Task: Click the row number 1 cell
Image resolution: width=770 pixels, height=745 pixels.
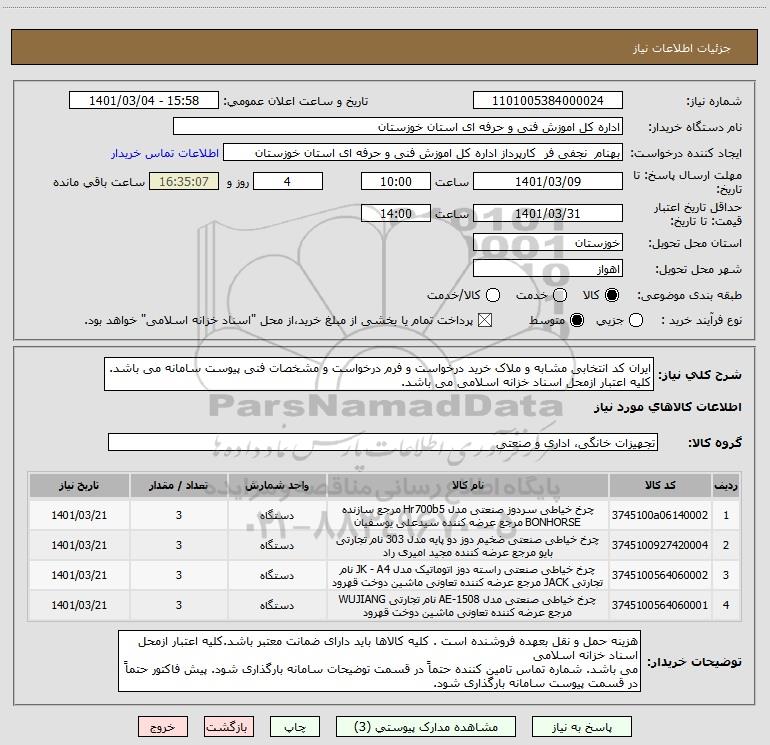Action: click(726, 515)
